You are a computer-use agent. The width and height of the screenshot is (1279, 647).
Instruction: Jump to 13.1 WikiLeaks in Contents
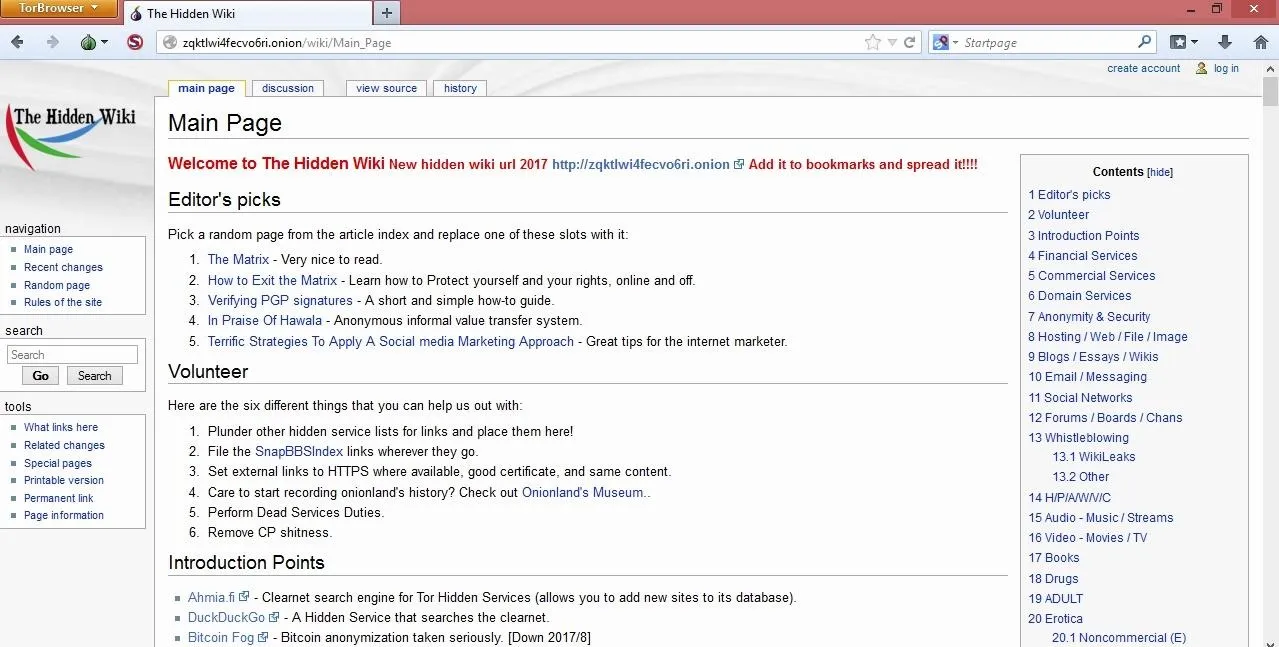click(1094, 457)
